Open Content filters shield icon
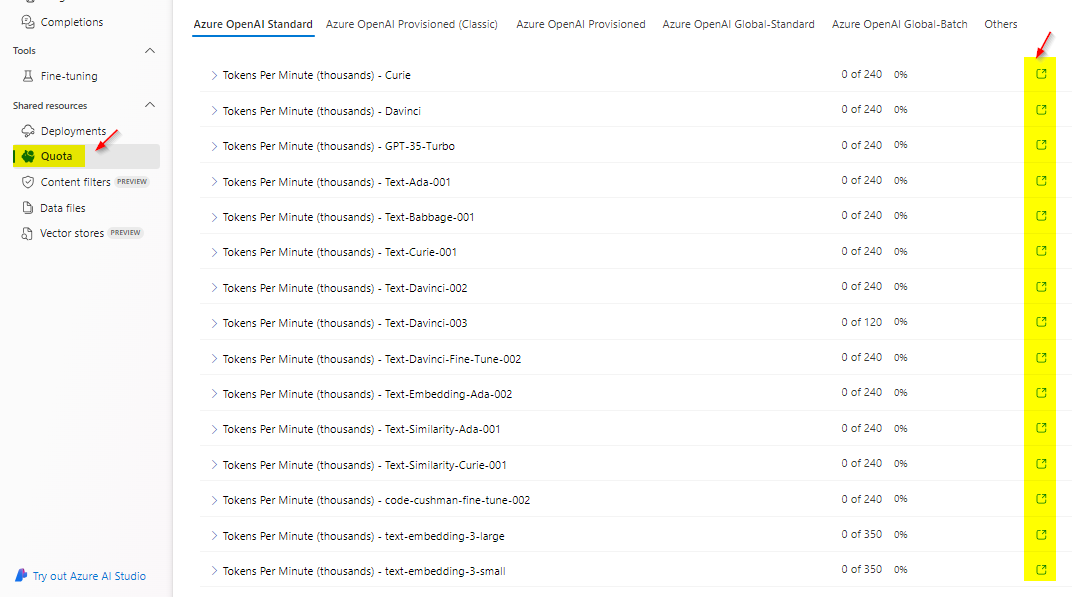 coord(30,181)
